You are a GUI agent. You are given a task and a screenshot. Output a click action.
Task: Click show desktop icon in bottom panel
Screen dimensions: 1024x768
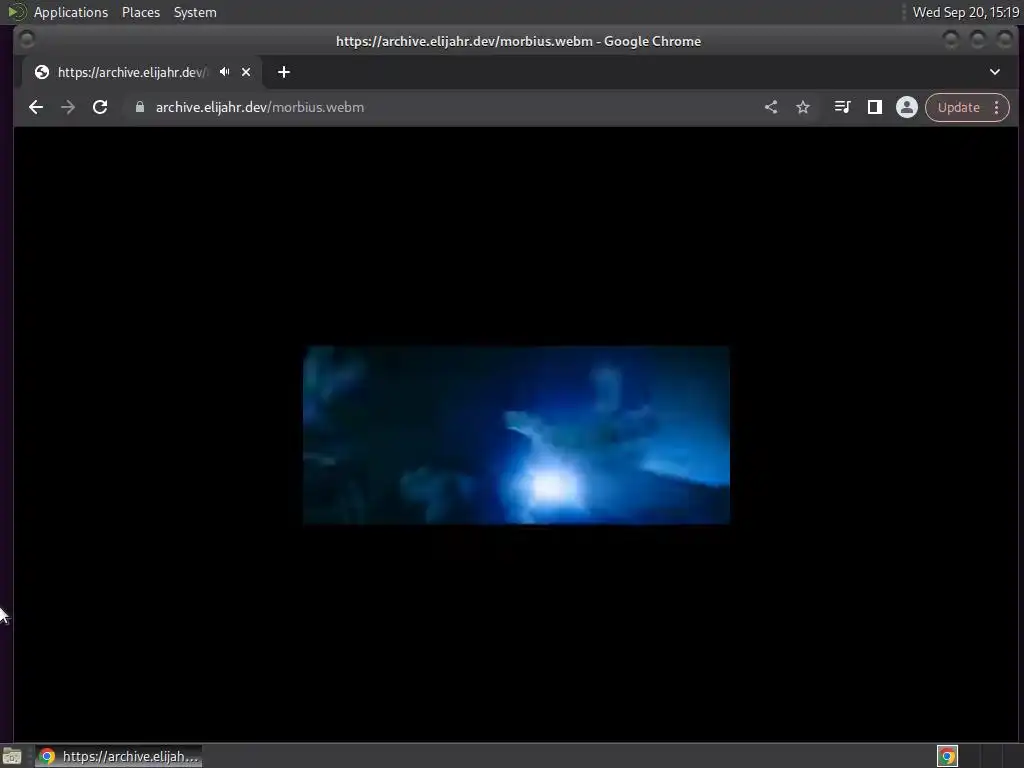tap(12, 756)
